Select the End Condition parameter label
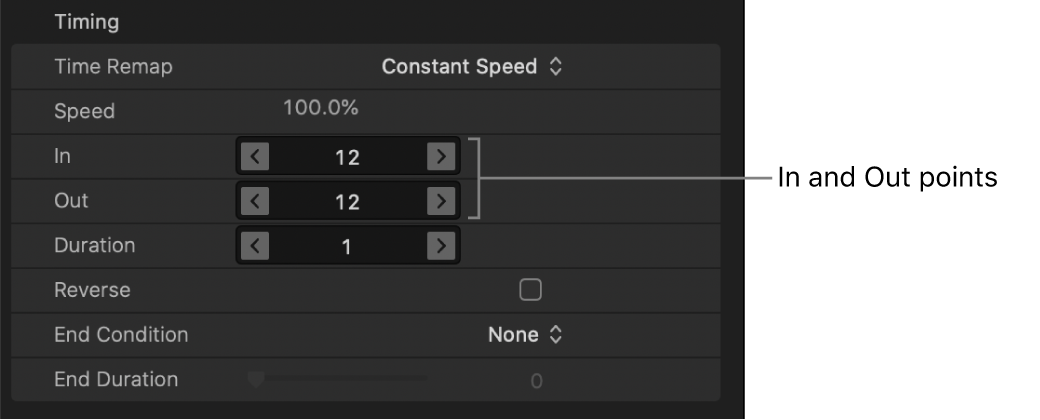1040x420 pixels. [121, 335]
